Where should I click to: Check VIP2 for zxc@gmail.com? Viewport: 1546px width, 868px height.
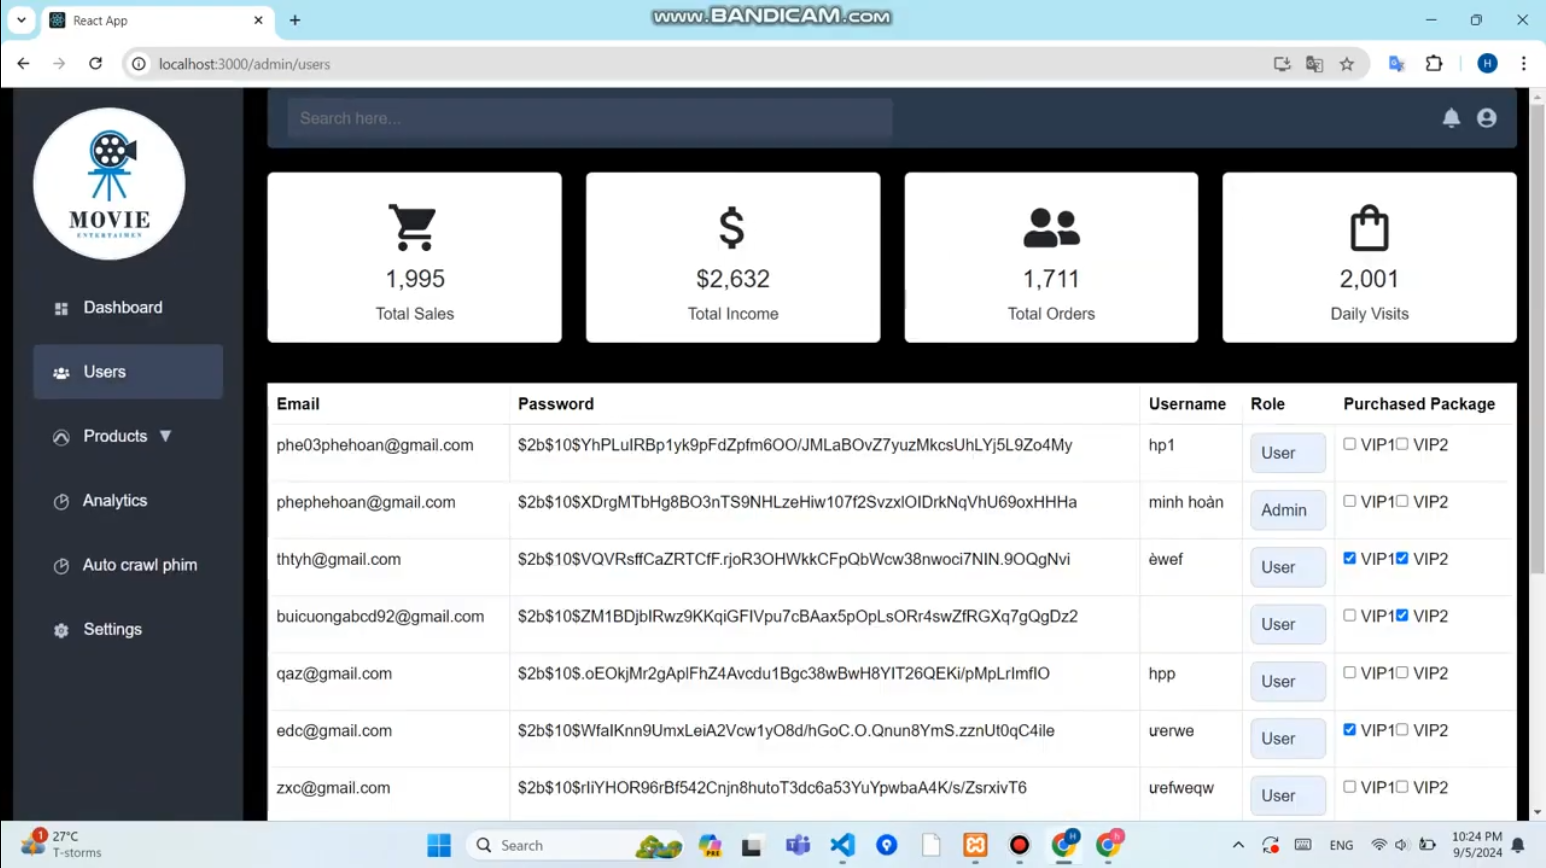tap(1402, 787)
